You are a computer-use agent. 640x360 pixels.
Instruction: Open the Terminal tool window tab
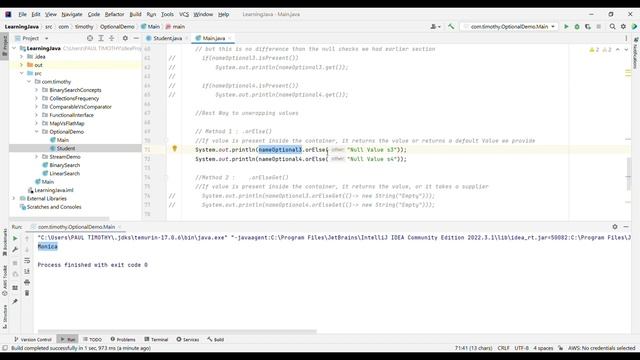click(x=156, y=340)
